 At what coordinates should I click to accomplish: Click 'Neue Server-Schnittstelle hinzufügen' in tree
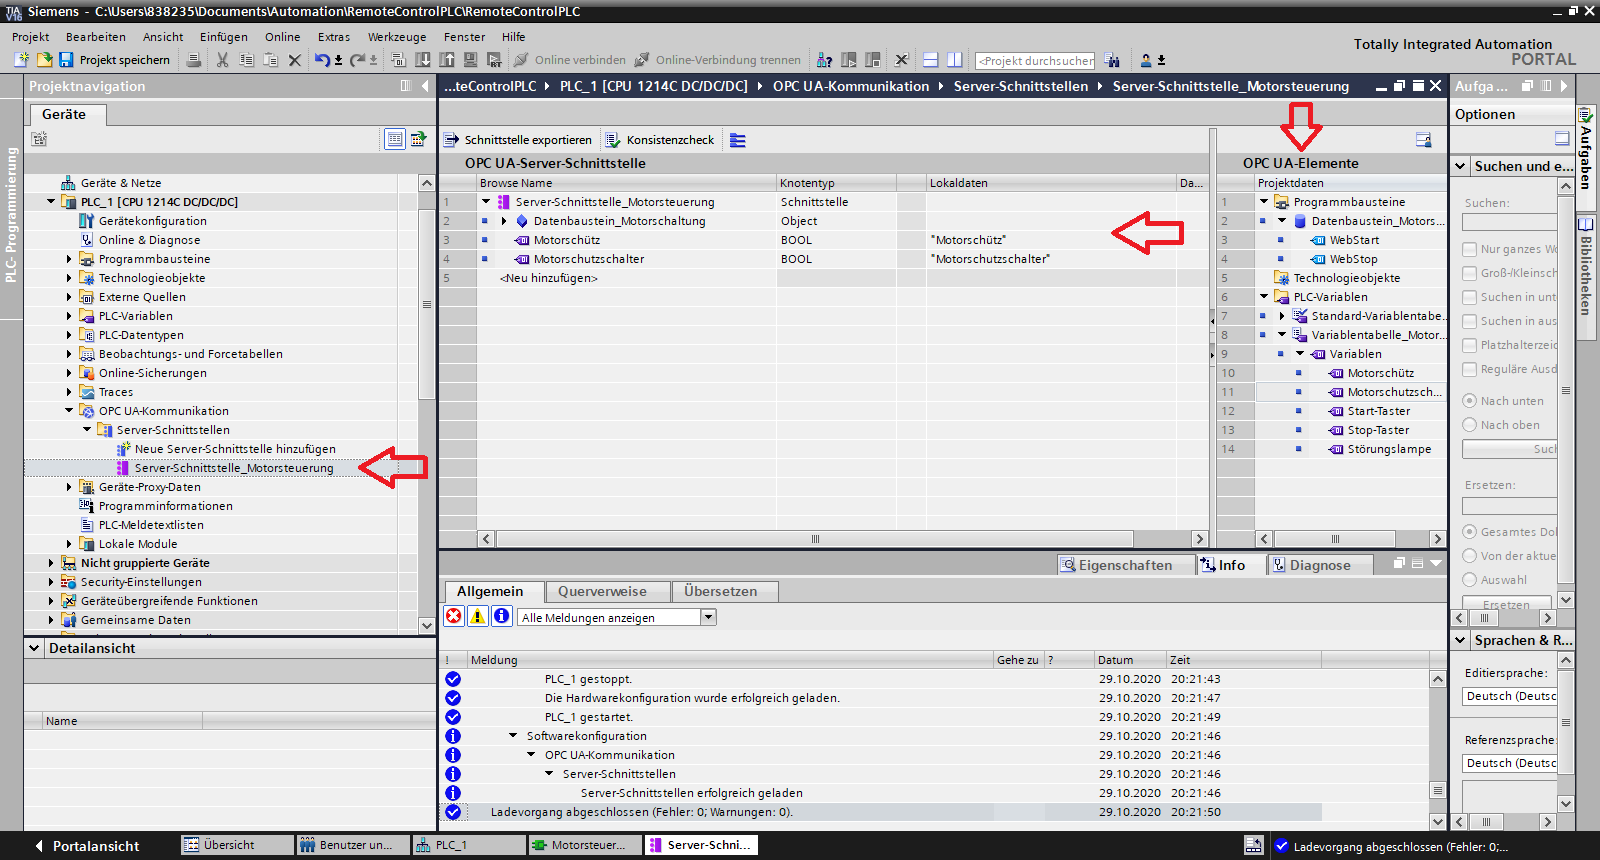click(235, 449)
